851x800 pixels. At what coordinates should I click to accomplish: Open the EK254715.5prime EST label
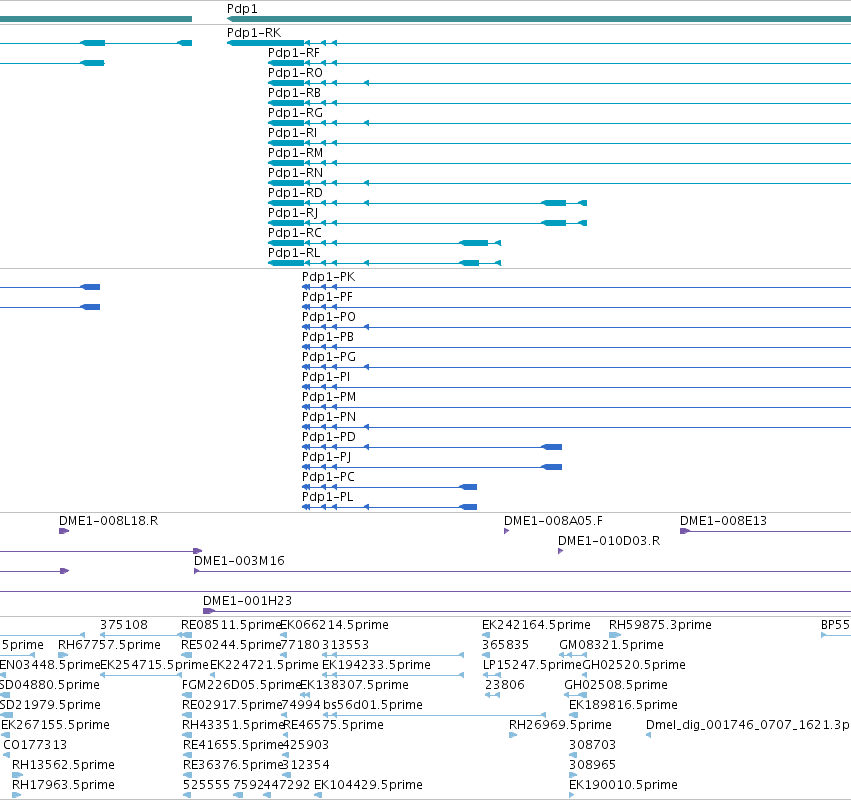click(x=155, y=665)
